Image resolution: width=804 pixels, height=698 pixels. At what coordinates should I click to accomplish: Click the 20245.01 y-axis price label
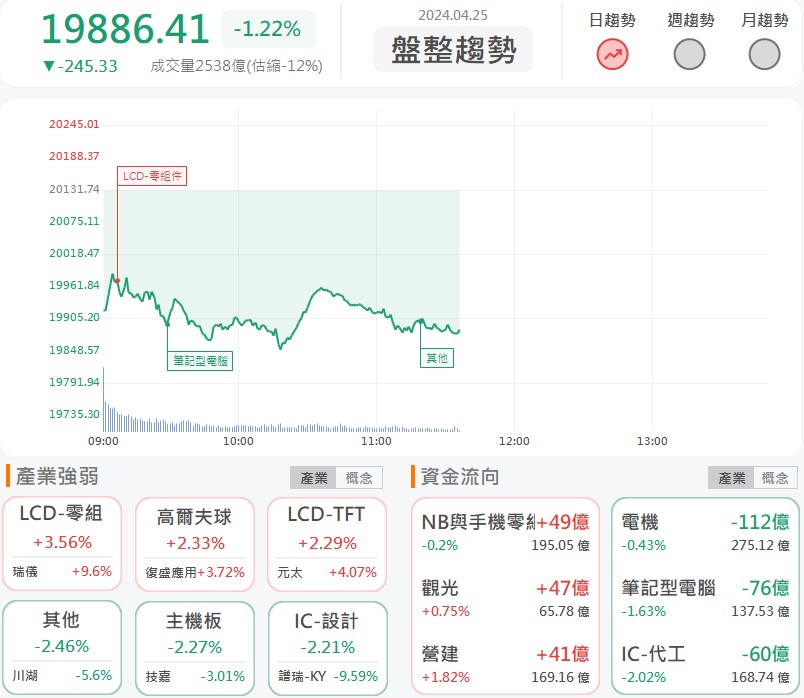coord(74,124)
